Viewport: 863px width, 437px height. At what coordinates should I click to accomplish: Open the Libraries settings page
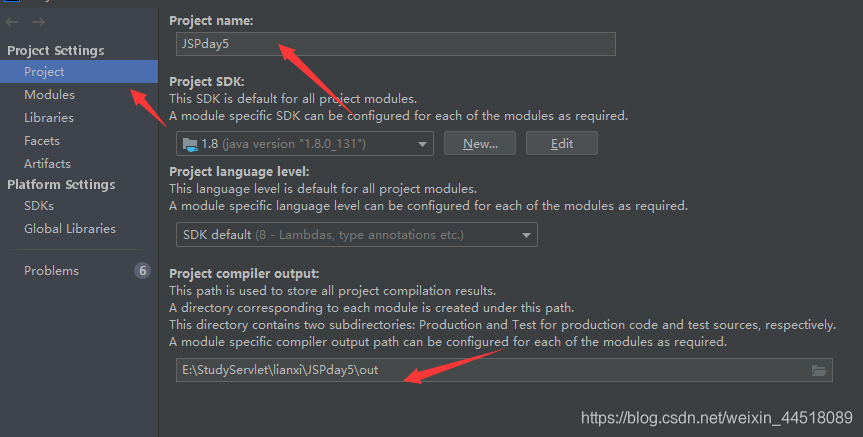(x=49, y=118)
